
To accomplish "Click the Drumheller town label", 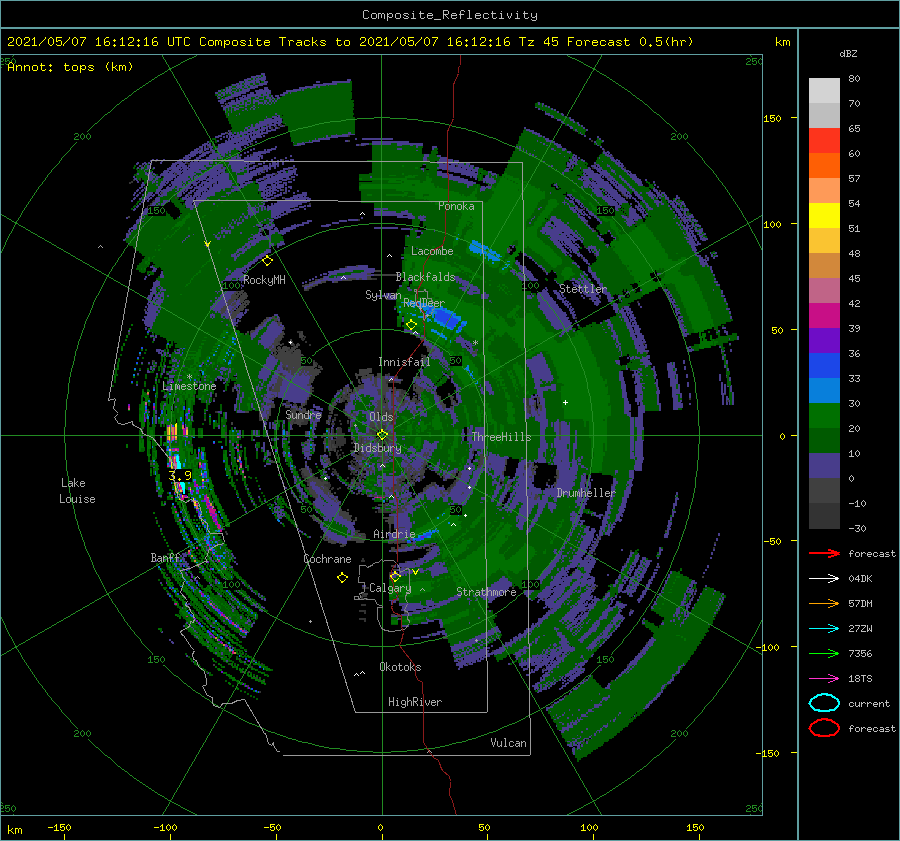I will point(586,493).
